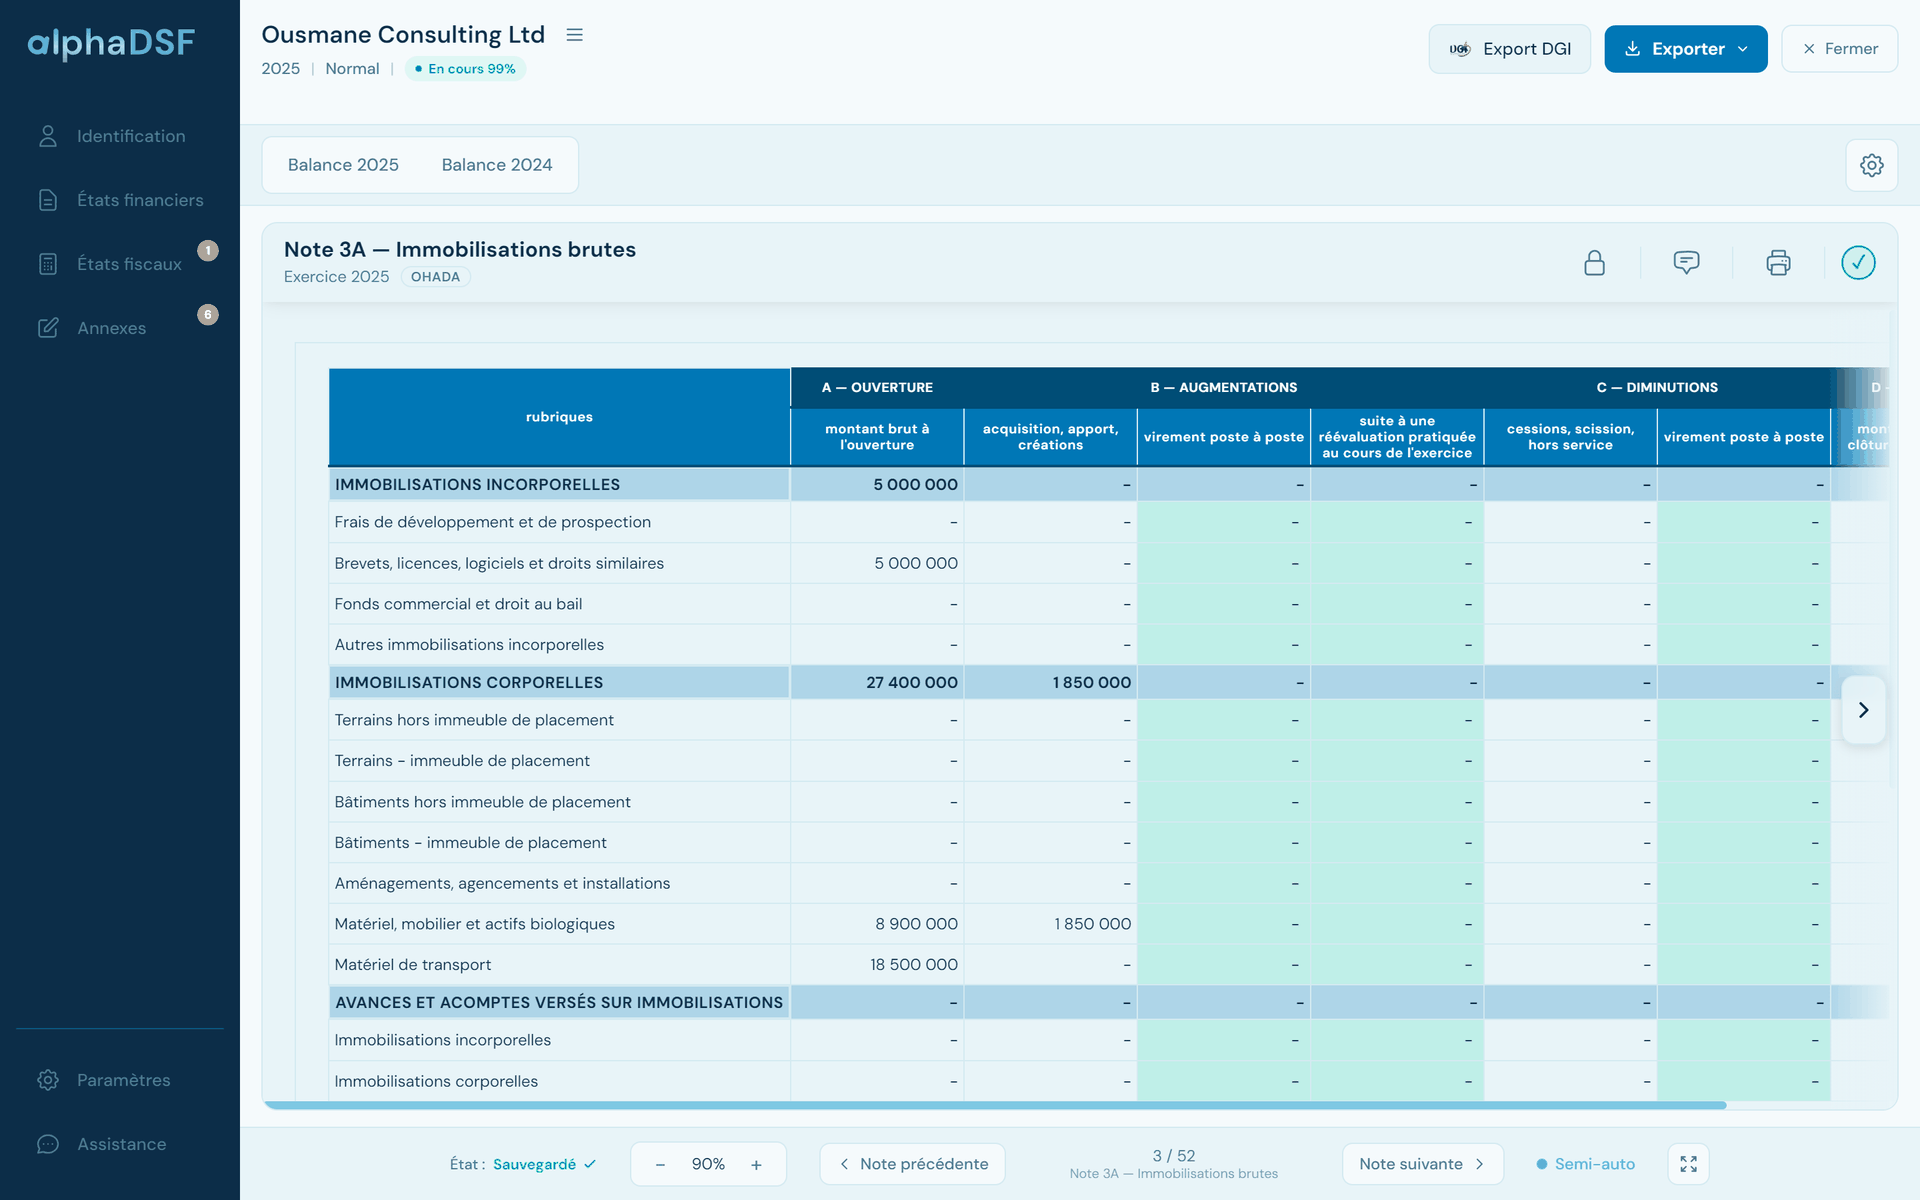Click the alphaDSF logo
This screenshot has width=1920, height=1200.
click(x=111, y=43)
